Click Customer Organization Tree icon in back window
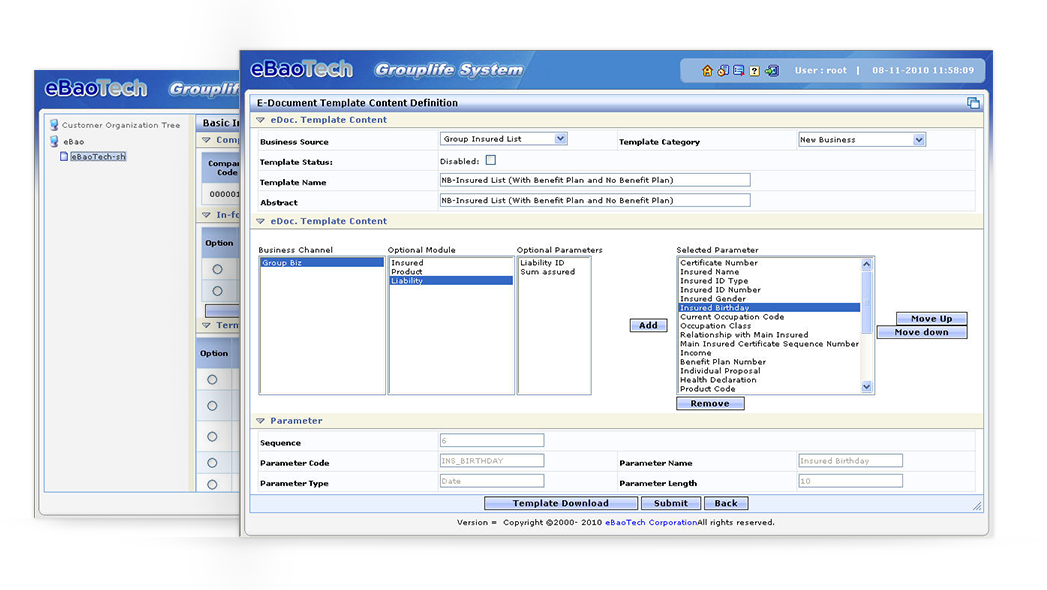The width and height of the screenshot is (1047, 590). 54,125
